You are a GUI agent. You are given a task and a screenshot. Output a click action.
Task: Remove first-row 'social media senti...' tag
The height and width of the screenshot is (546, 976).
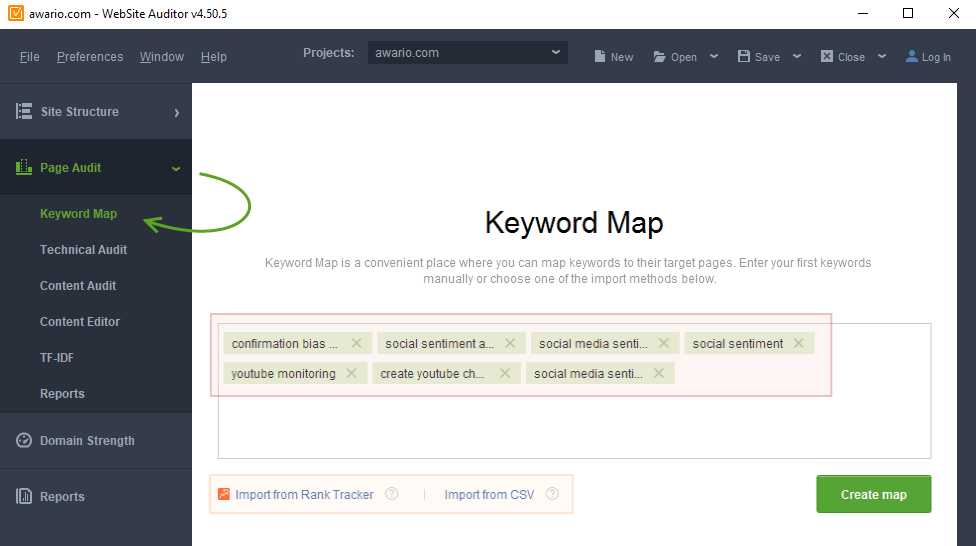(x=664, y=343)
